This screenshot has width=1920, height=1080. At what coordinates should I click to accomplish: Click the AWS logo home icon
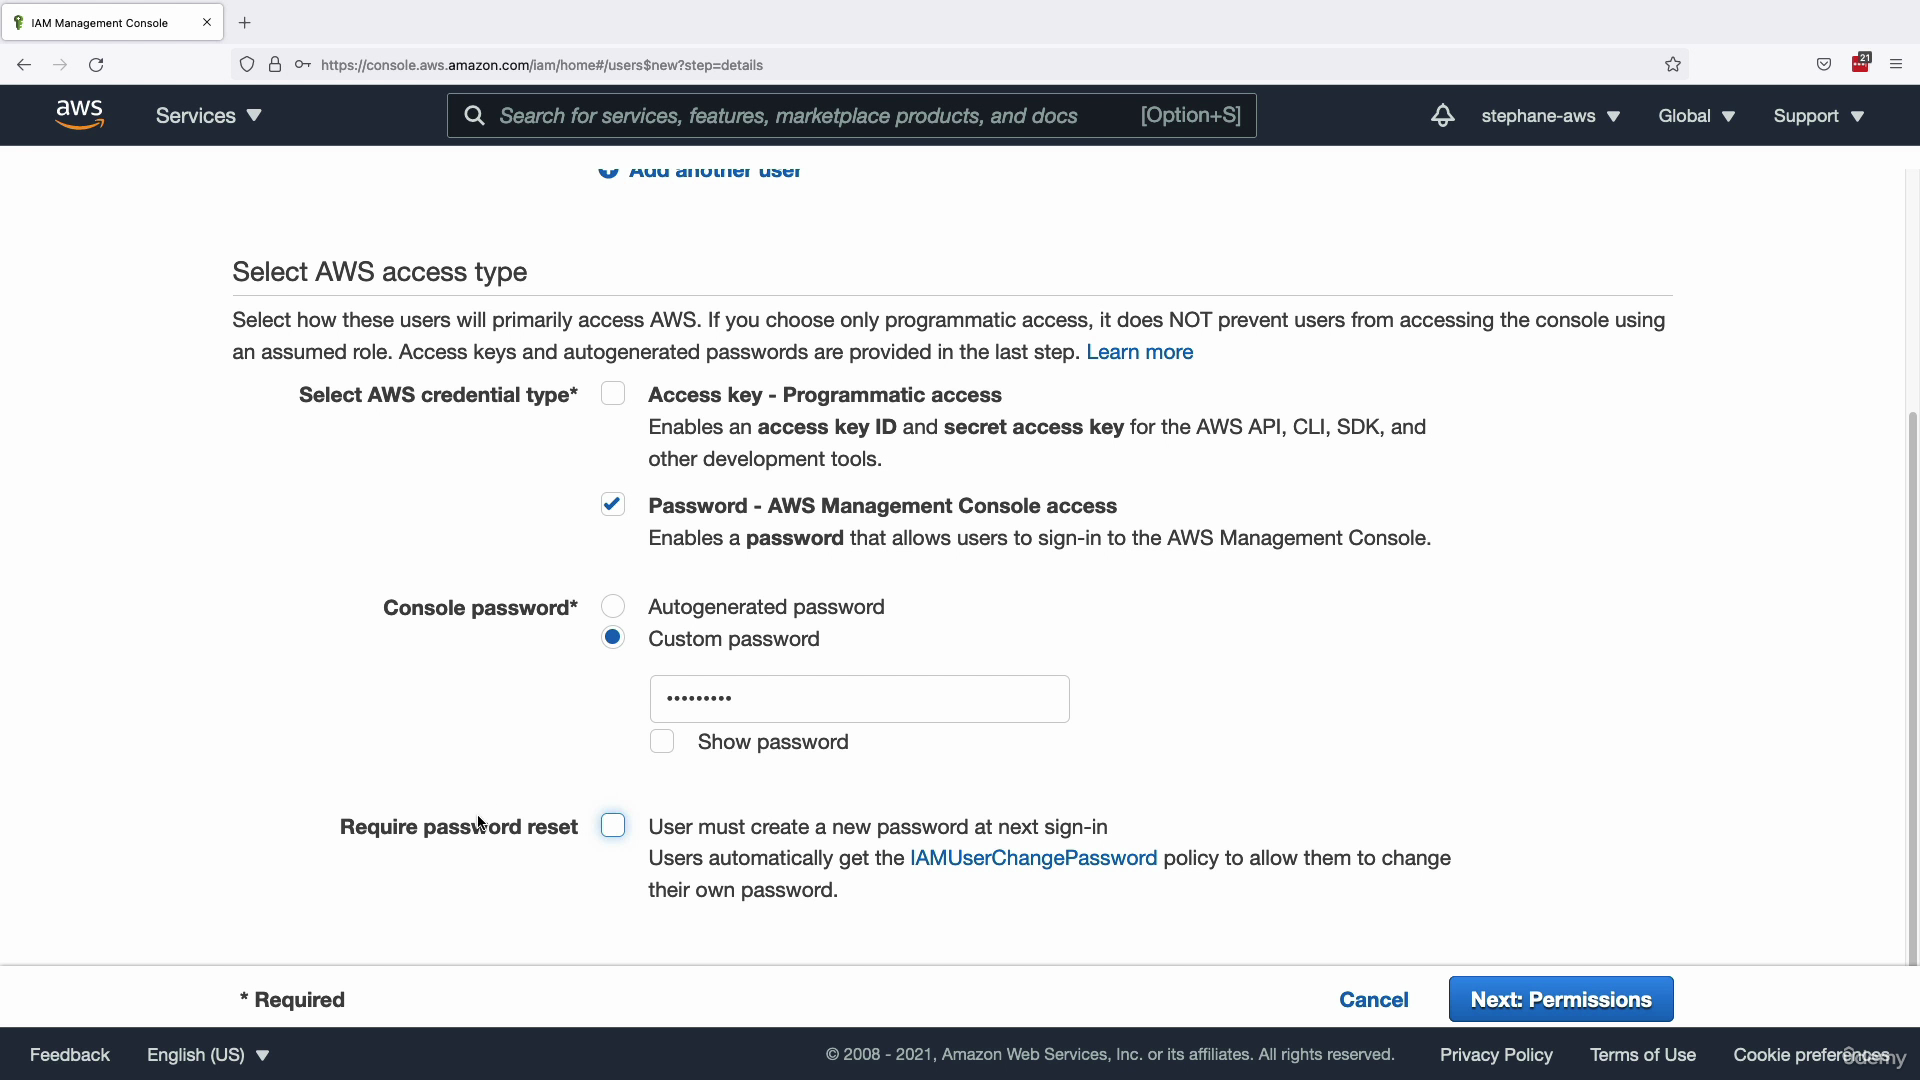(x=80, y=115)
